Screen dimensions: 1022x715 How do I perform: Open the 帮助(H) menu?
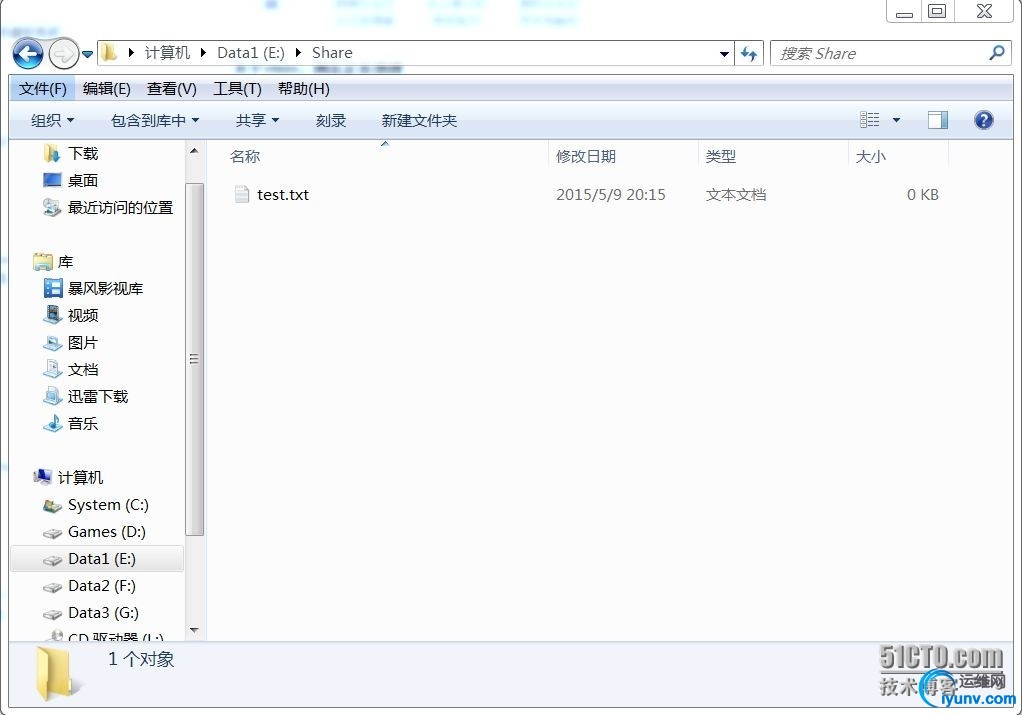click(x=303, y=89)
